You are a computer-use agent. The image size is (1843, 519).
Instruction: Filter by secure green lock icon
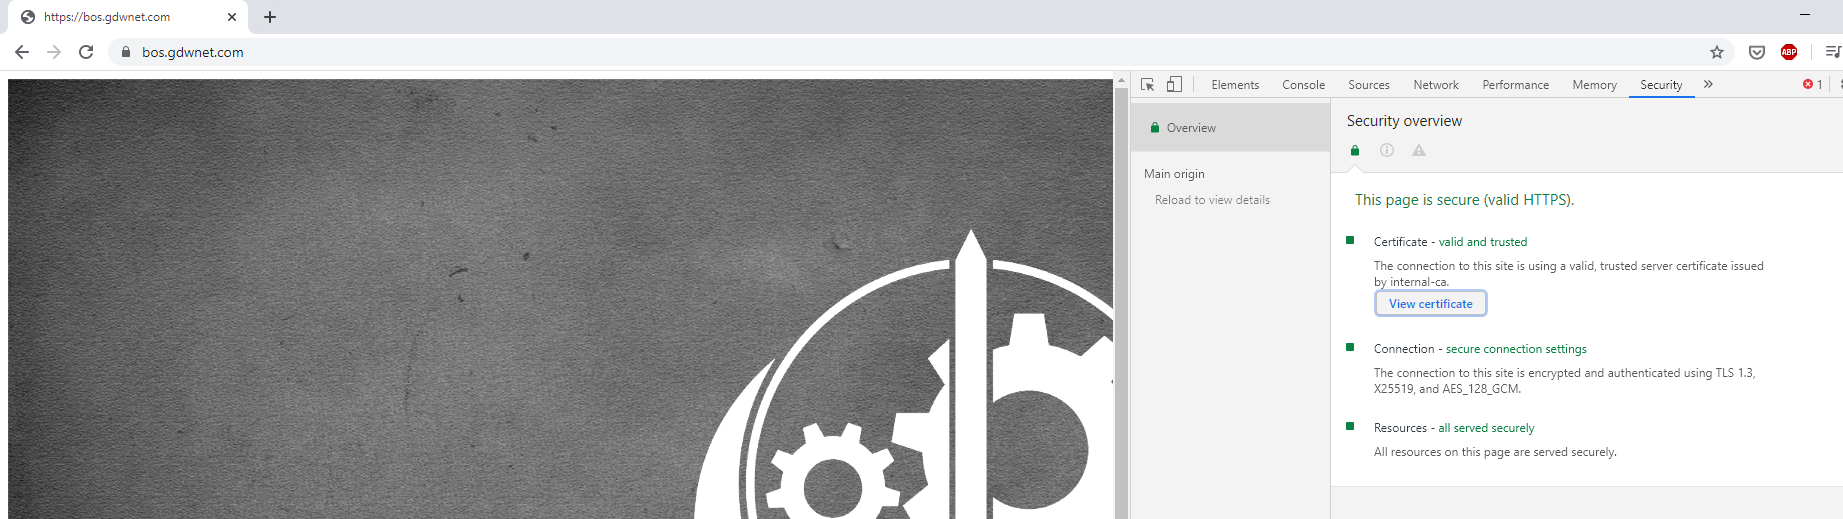tap(1355, 151)
